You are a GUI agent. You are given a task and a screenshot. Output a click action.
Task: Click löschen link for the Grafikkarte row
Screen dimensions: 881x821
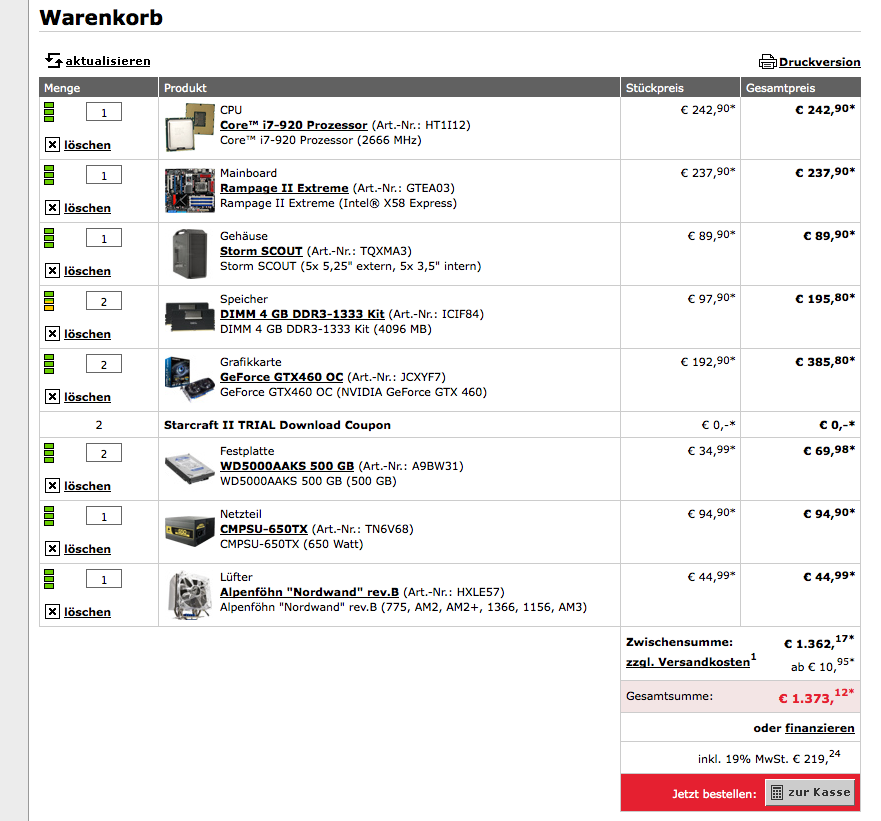tap(87, 397)
